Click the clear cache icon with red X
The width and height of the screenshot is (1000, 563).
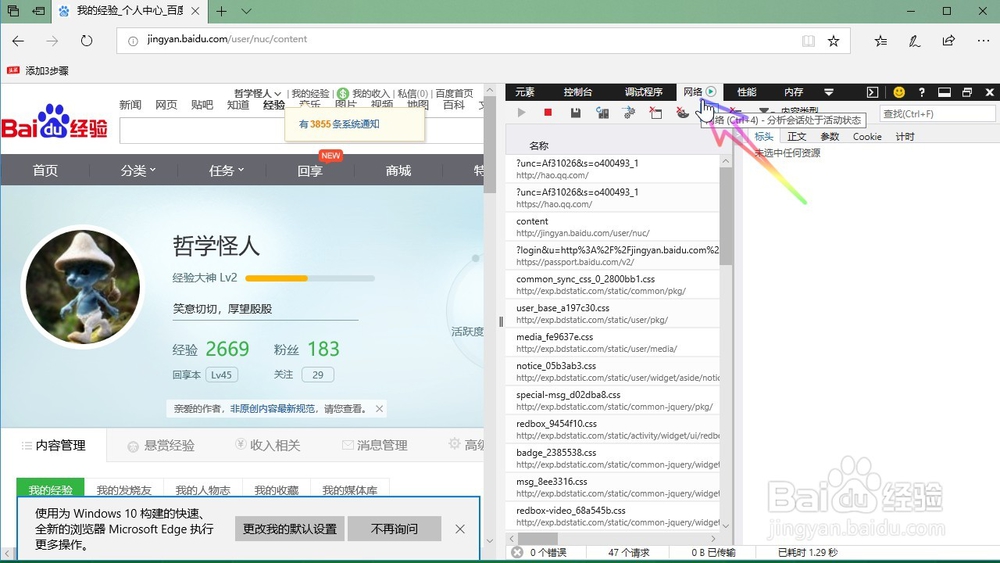pyautogui.click(x=656, y=113)
